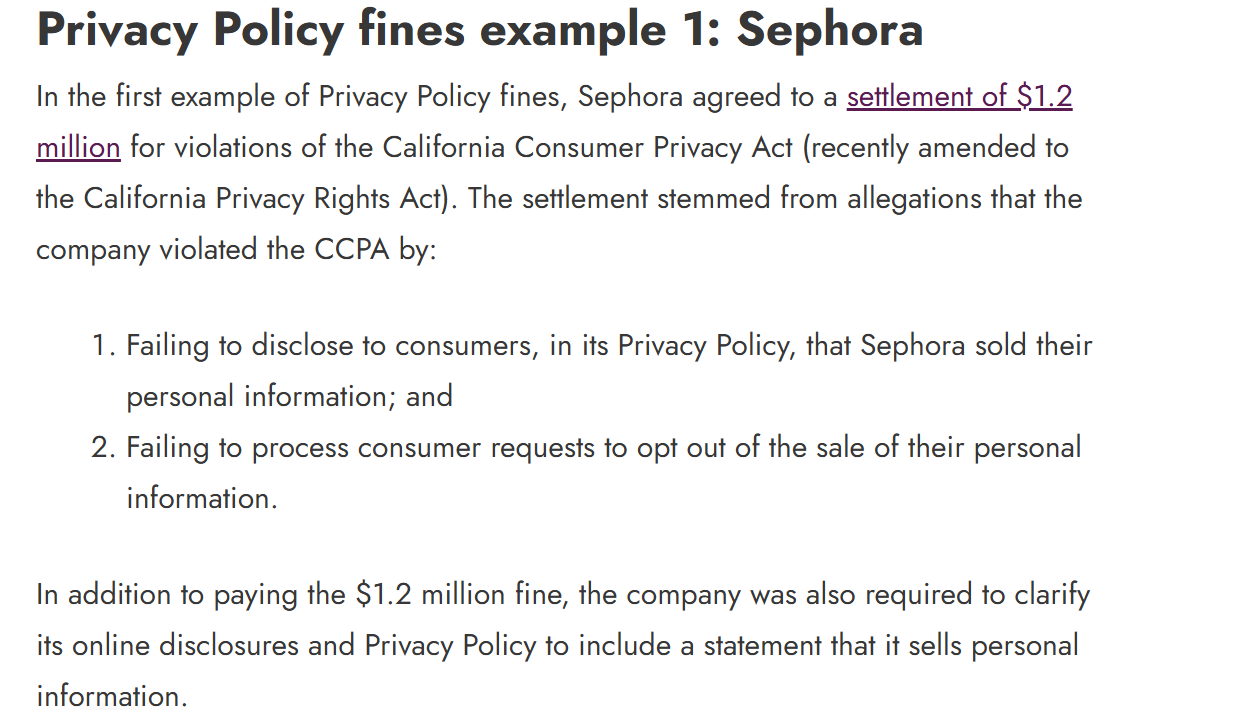The image size is (1257, 710).
Task: Click the text 'company violated the CCPA by:'
Action: tap(237, 249)
